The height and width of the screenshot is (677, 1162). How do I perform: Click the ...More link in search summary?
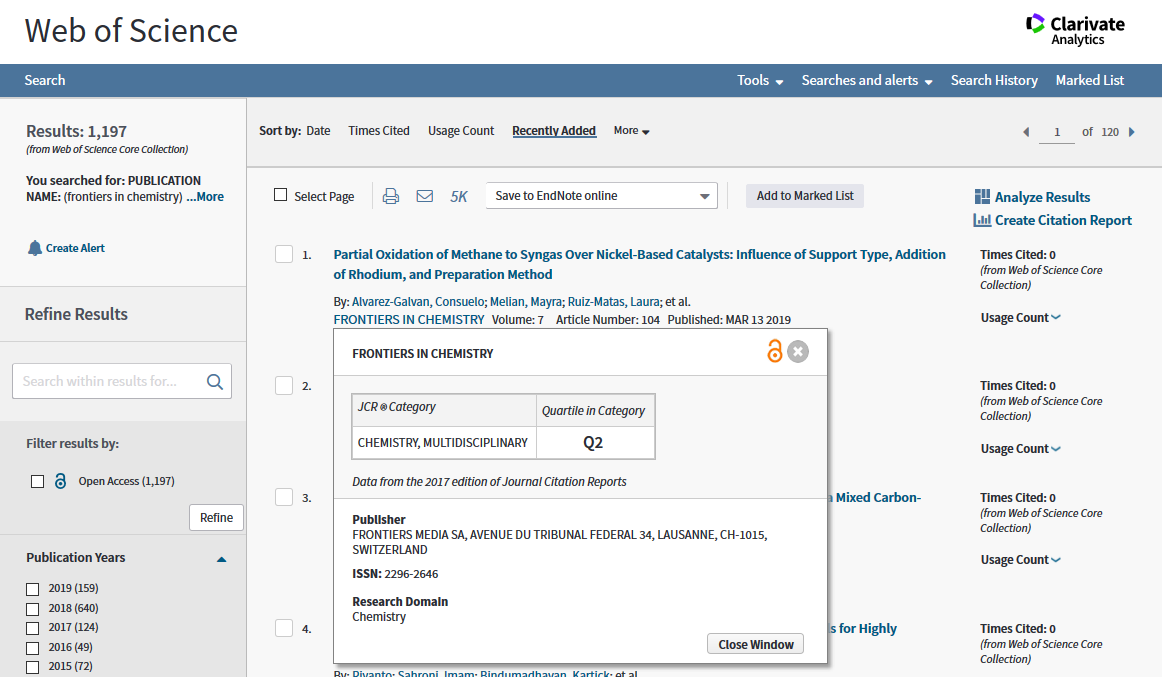tap(205, 197)
